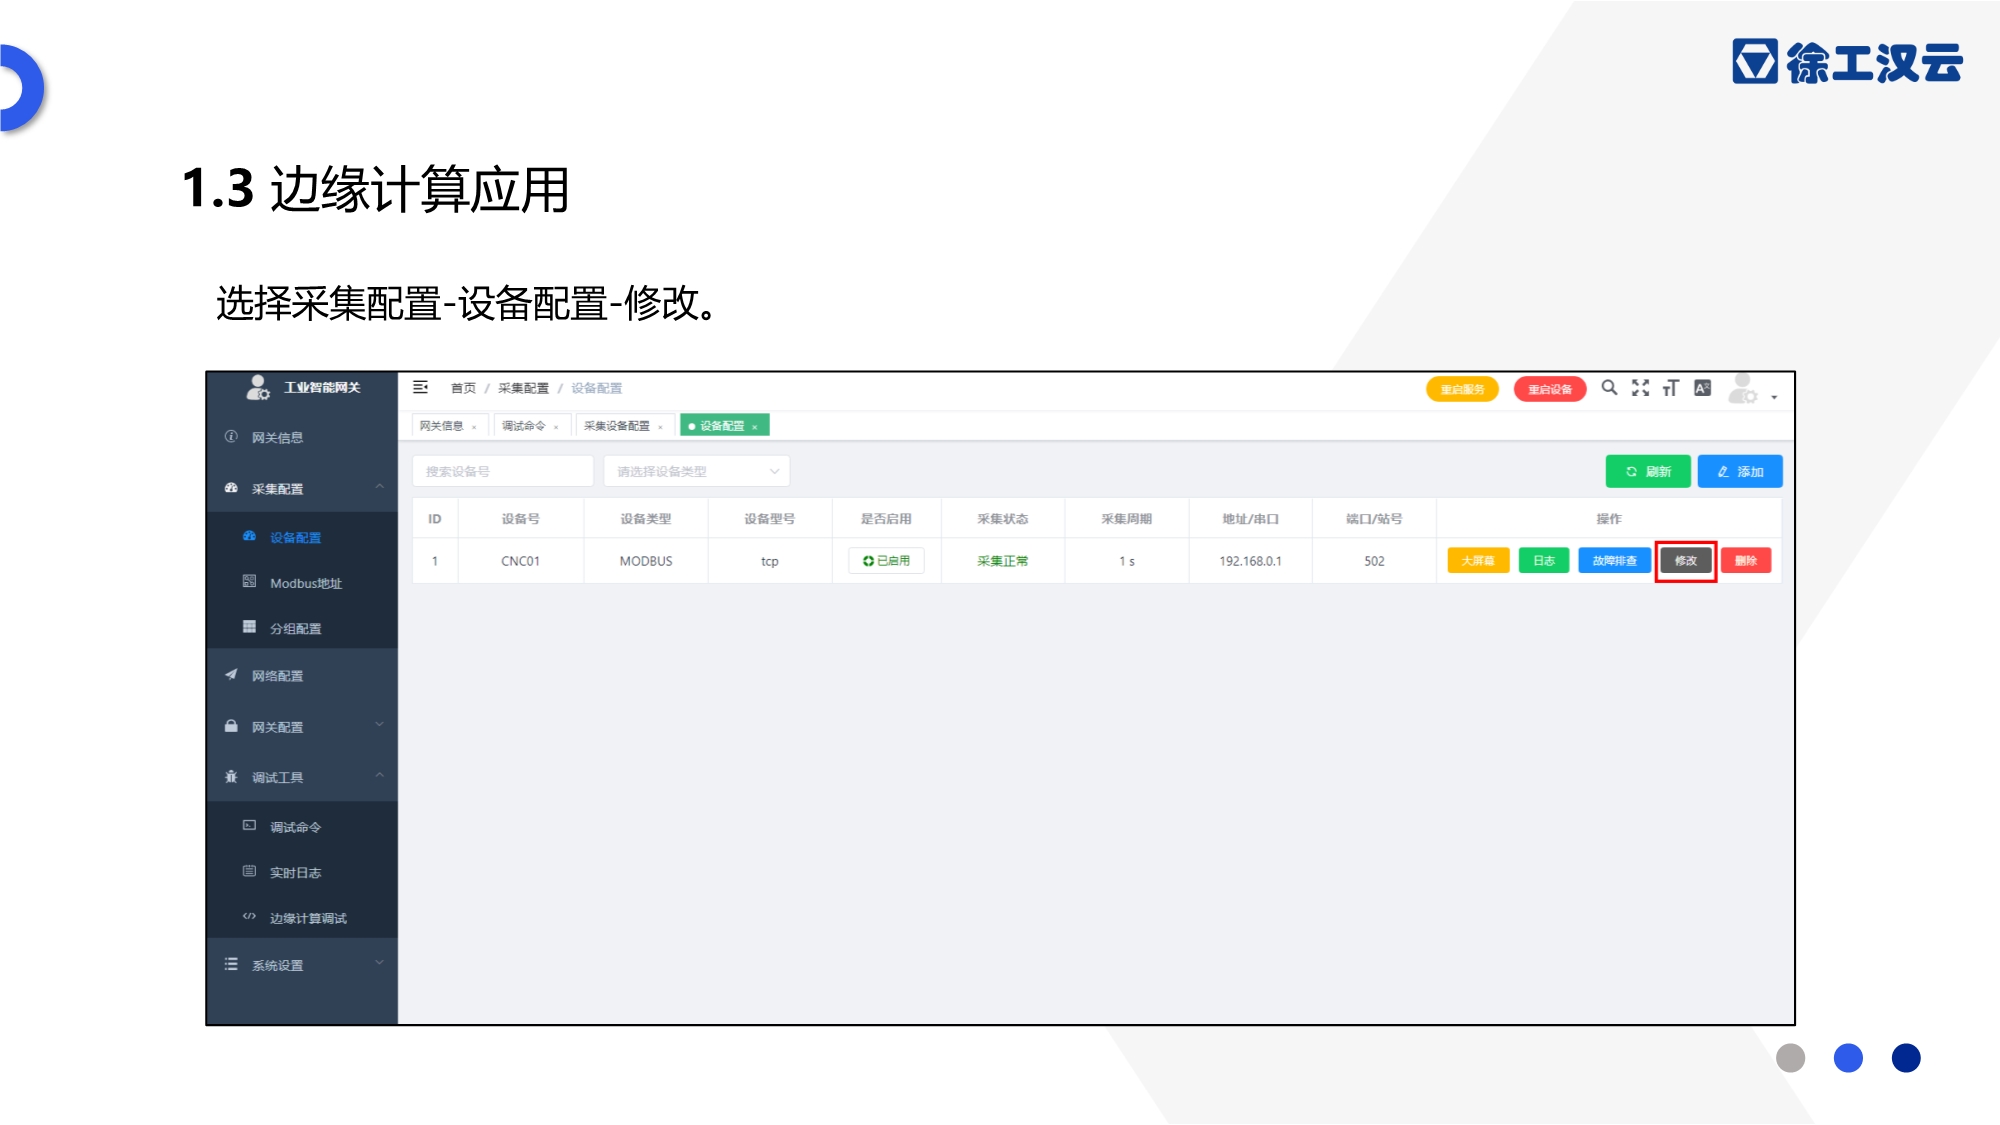Expand the 系统设置 sidebar chevron
2000x1125 pixels.
379,963
